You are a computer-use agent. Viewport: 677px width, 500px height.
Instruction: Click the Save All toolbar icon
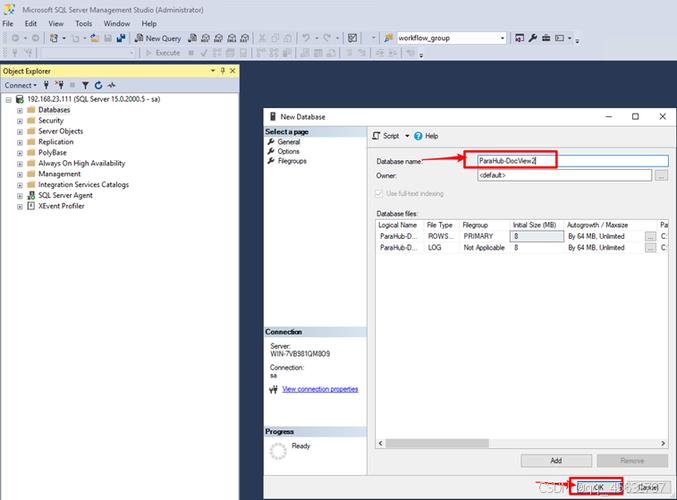(121, 38)
